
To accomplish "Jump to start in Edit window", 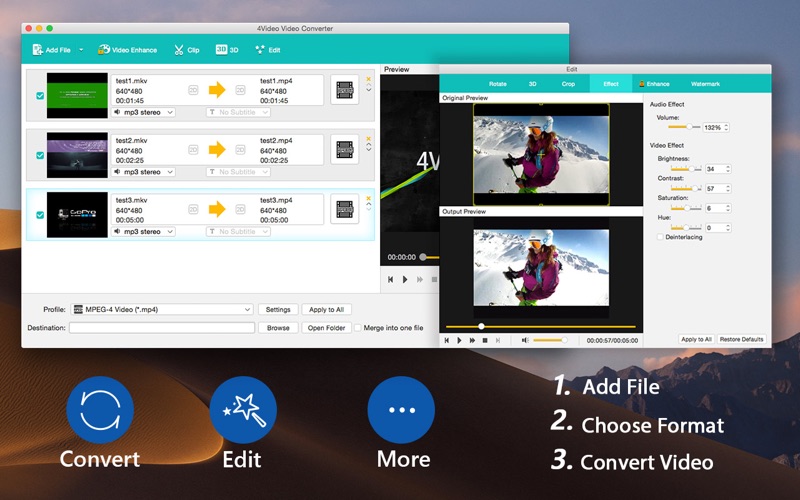I will [x=446, y=340].
